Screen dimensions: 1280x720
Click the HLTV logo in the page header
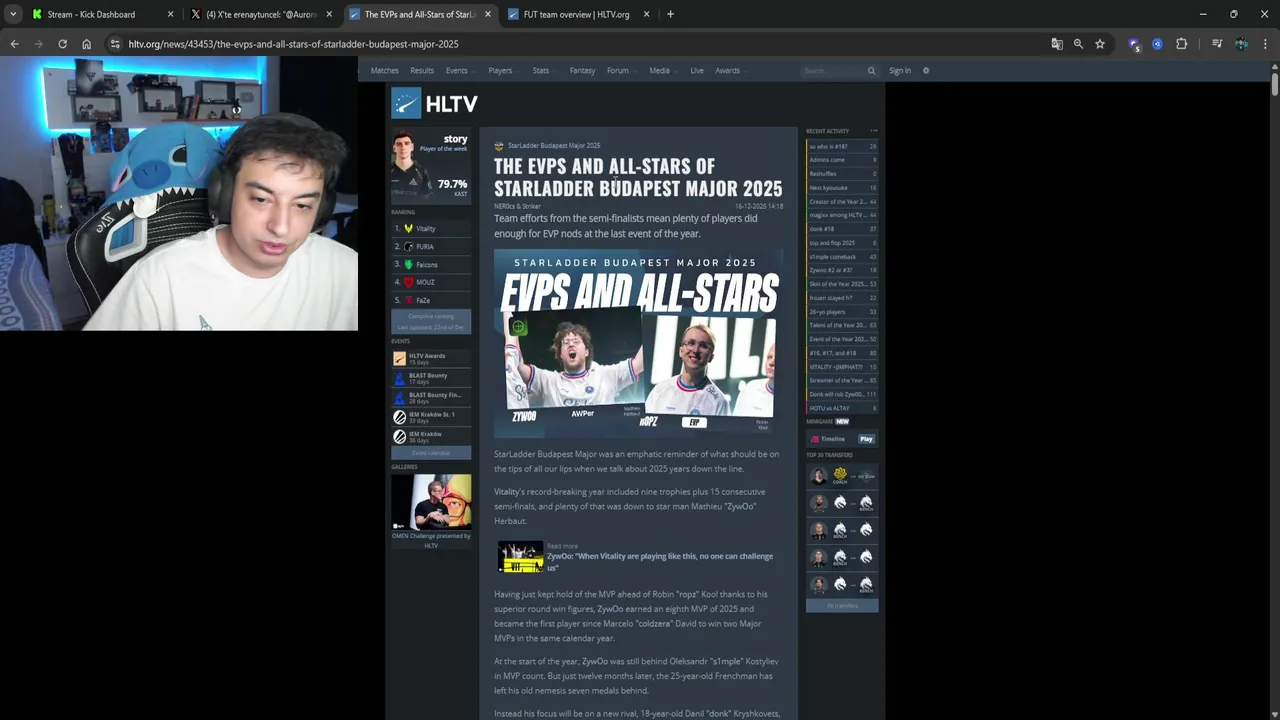pos(434,103)
